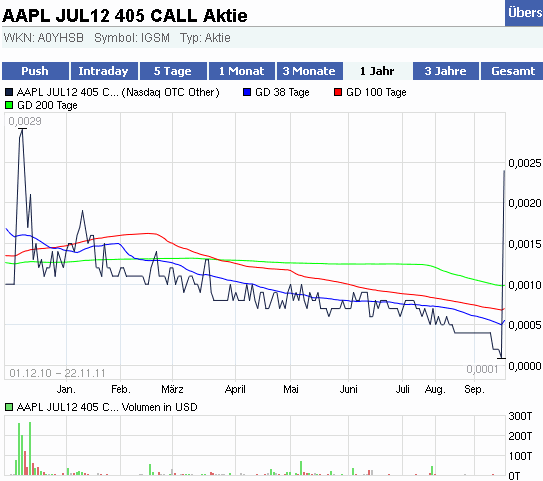Click the 0,0020 axis value

[x=525, y=203]
